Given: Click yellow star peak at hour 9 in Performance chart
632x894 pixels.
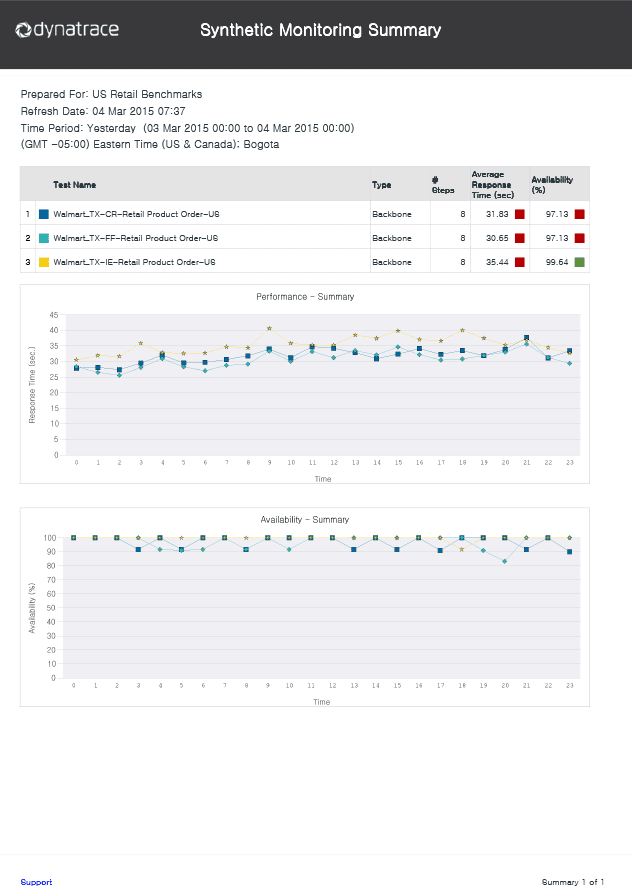Looking at the screenshot, I should tap(269, 329).
